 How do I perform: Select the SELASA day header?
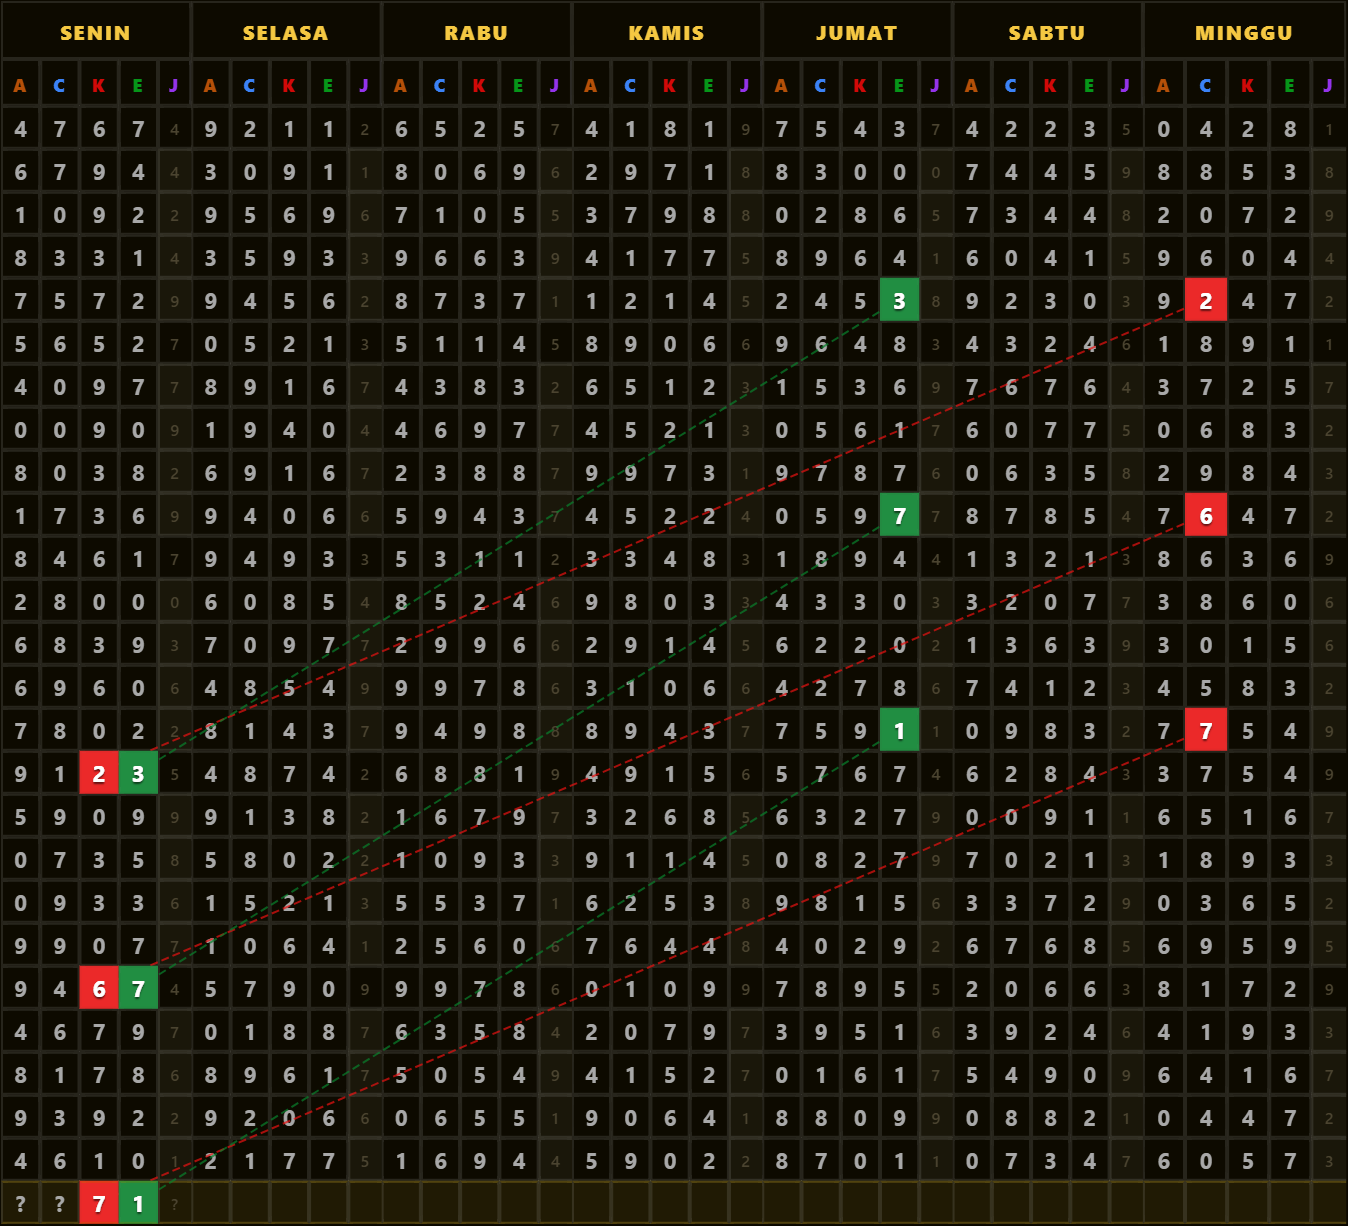click(x=285, y=32)
